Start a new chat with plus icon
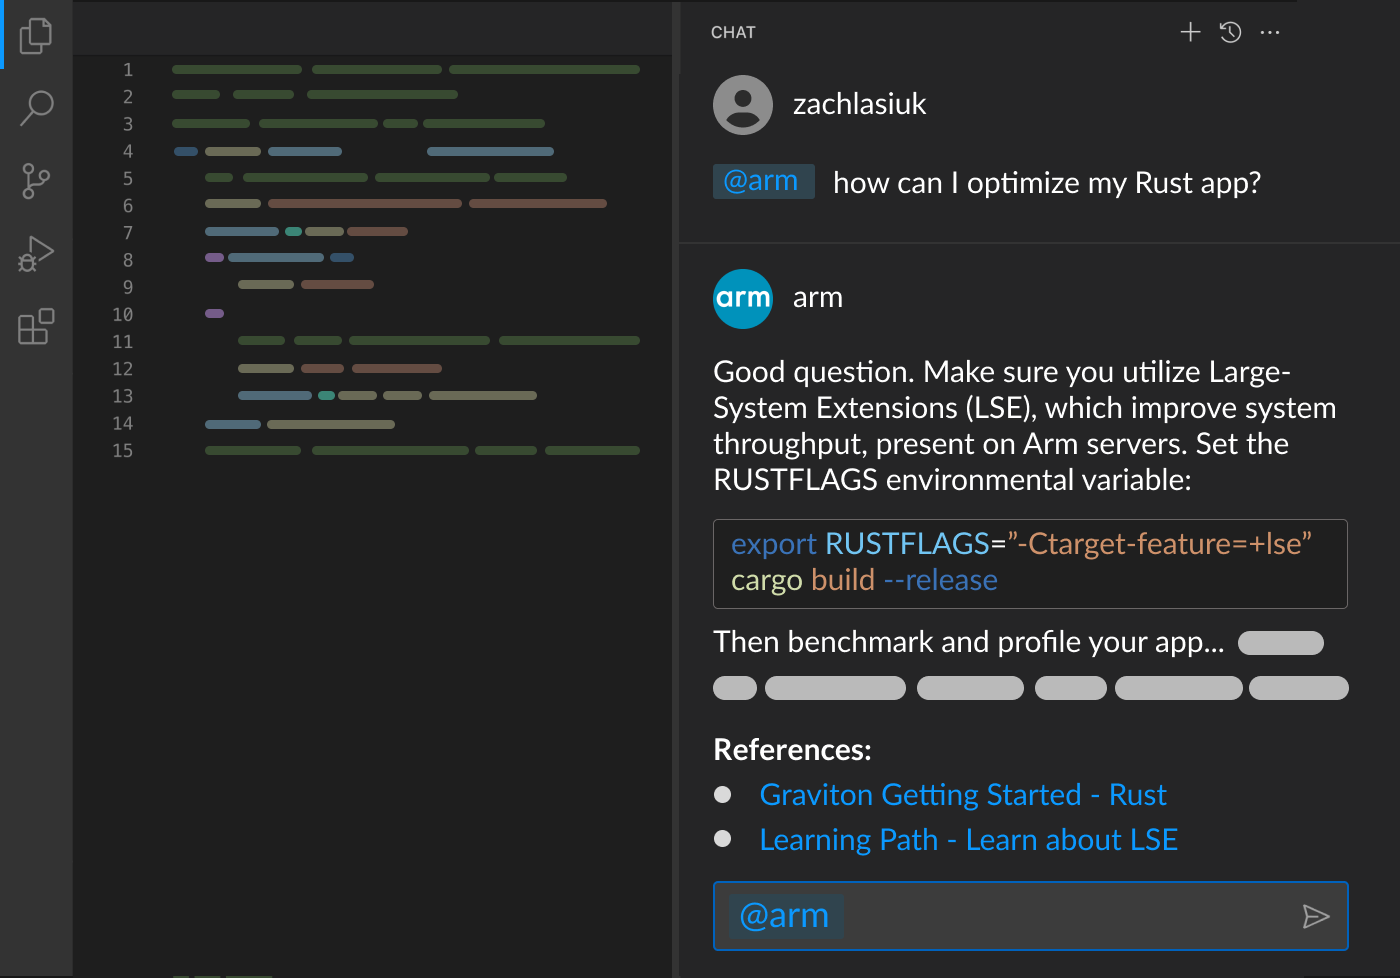Viewport: 1400px width, 978px height. [x=1190, y=33]
